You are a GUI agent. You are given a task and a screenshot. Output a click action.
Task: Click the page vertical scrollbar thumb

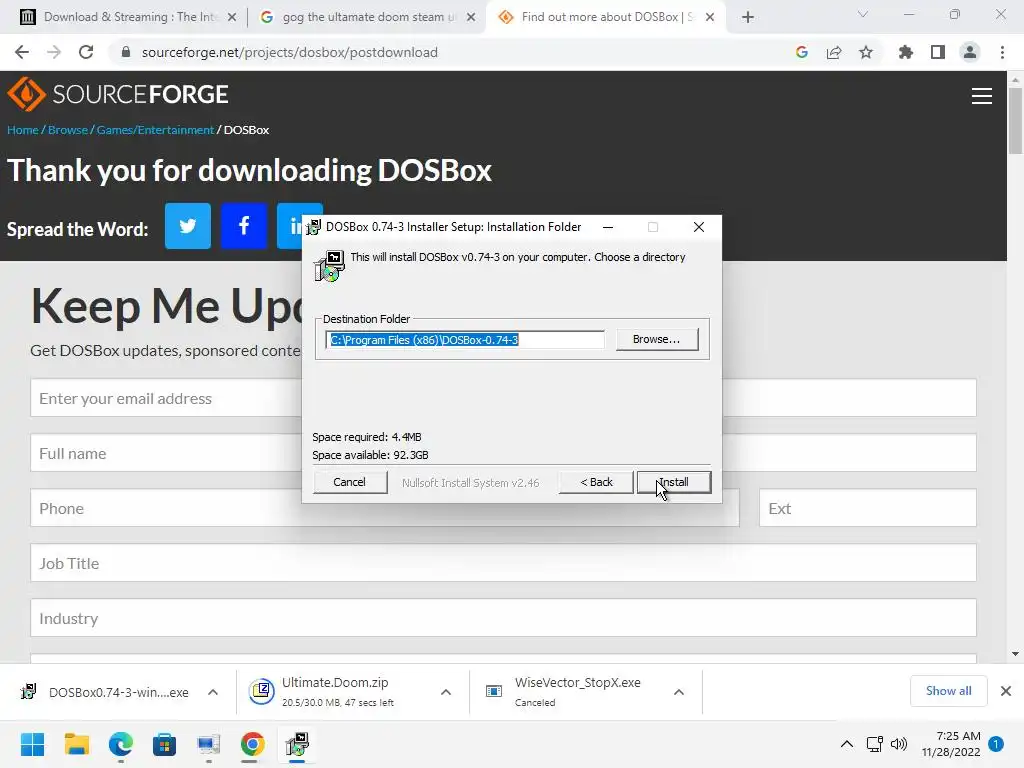[1015, 121]
